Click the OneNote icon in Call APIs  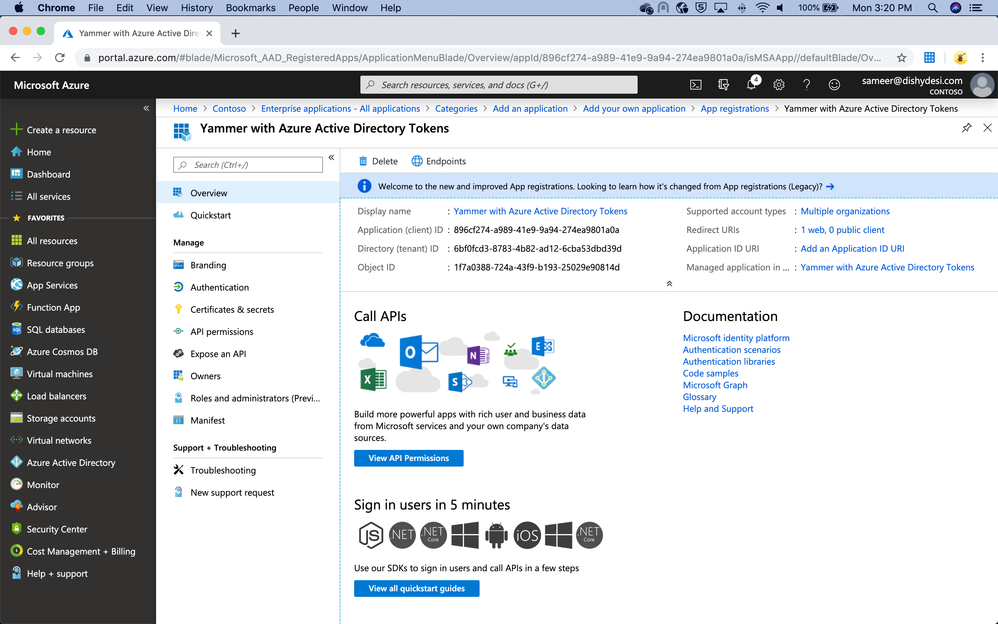(x=477, y=355)
